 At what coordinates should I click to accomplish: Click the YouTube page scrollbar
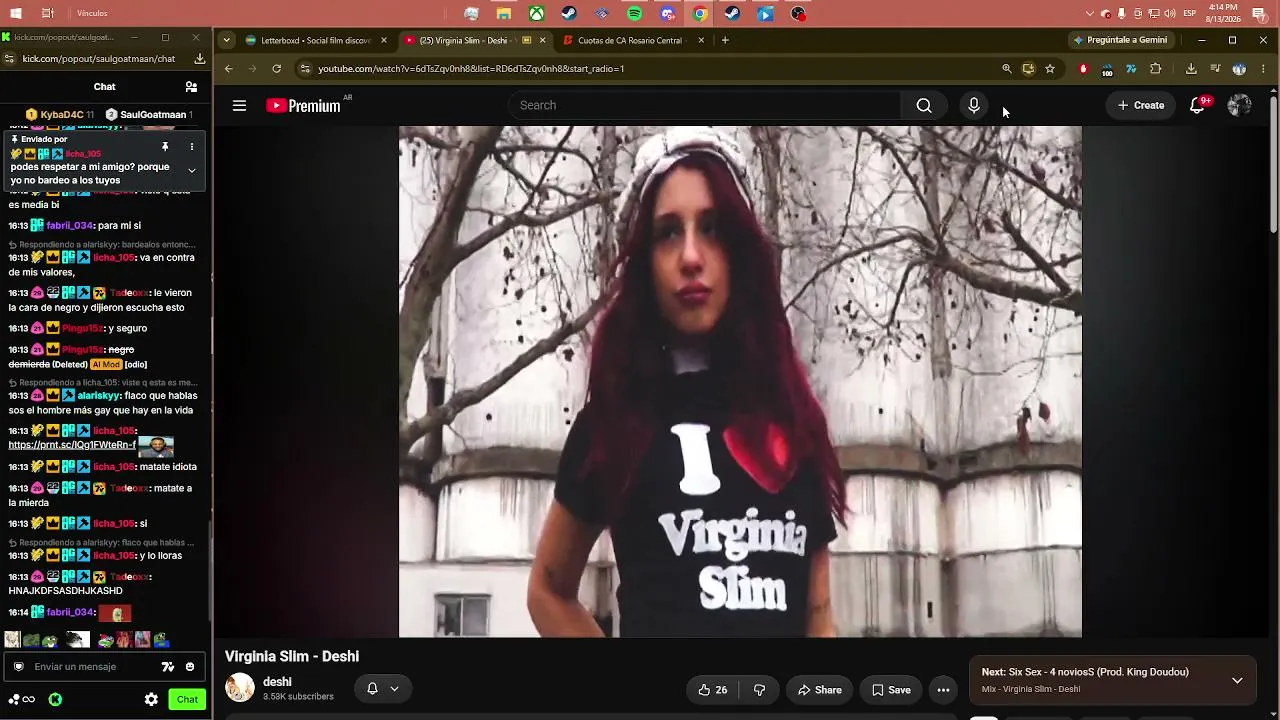pos(1273,165)
